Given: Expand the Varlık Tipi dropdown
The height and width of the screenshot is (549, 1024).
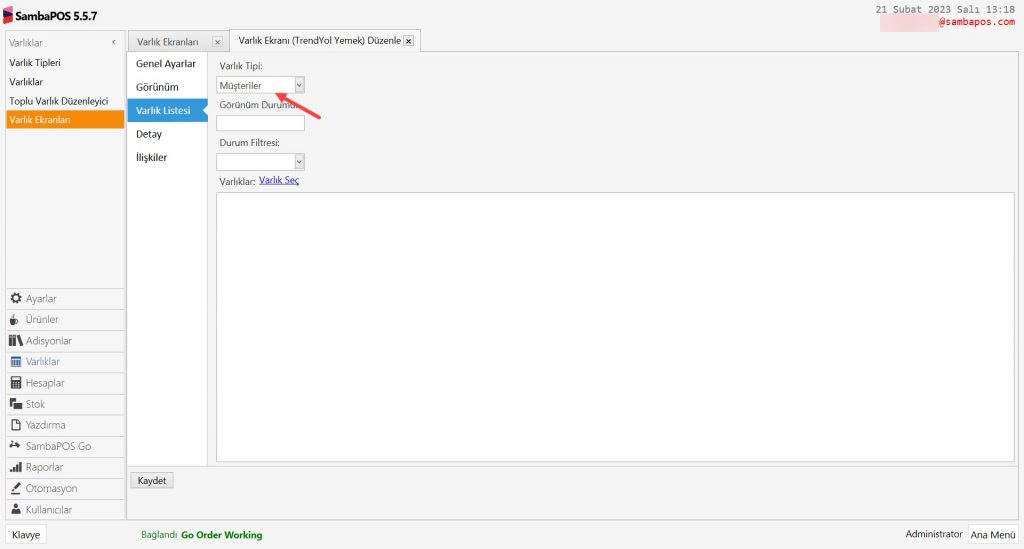Looking at the screenshot, I should point(299,86).
